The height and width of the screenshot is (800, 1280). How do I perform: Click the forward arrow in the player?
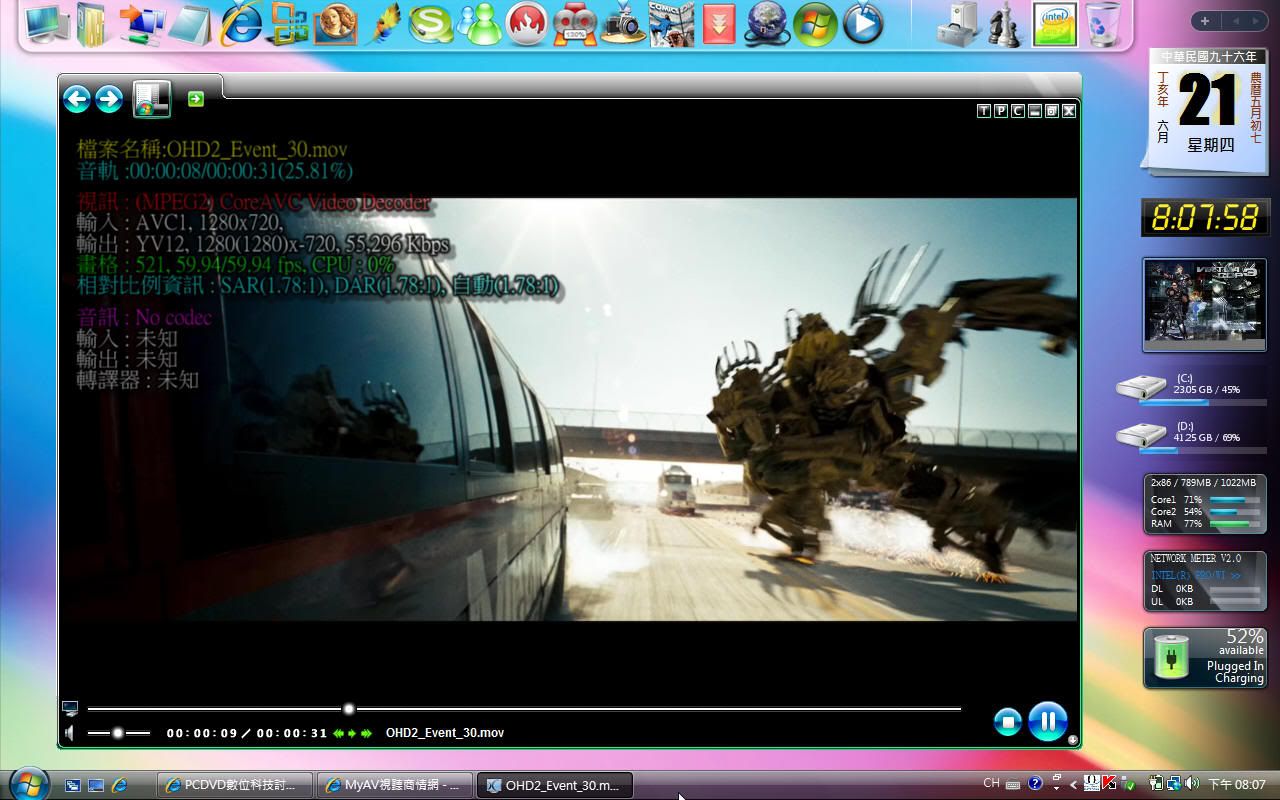(x=109, y=99)
